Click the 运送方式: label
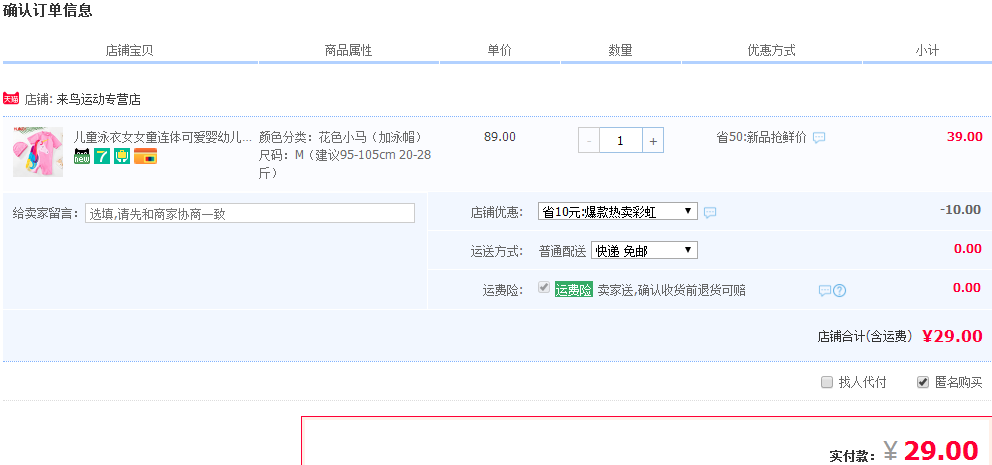The image size is (992, 465). click(497, 251)
